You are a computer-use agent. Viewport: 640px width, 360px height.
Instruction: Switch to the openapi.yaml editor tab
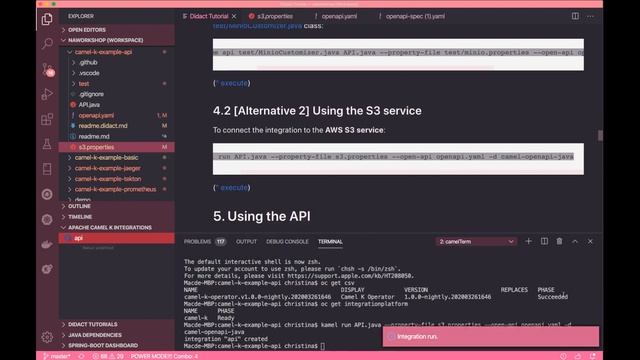coord(339,16)
